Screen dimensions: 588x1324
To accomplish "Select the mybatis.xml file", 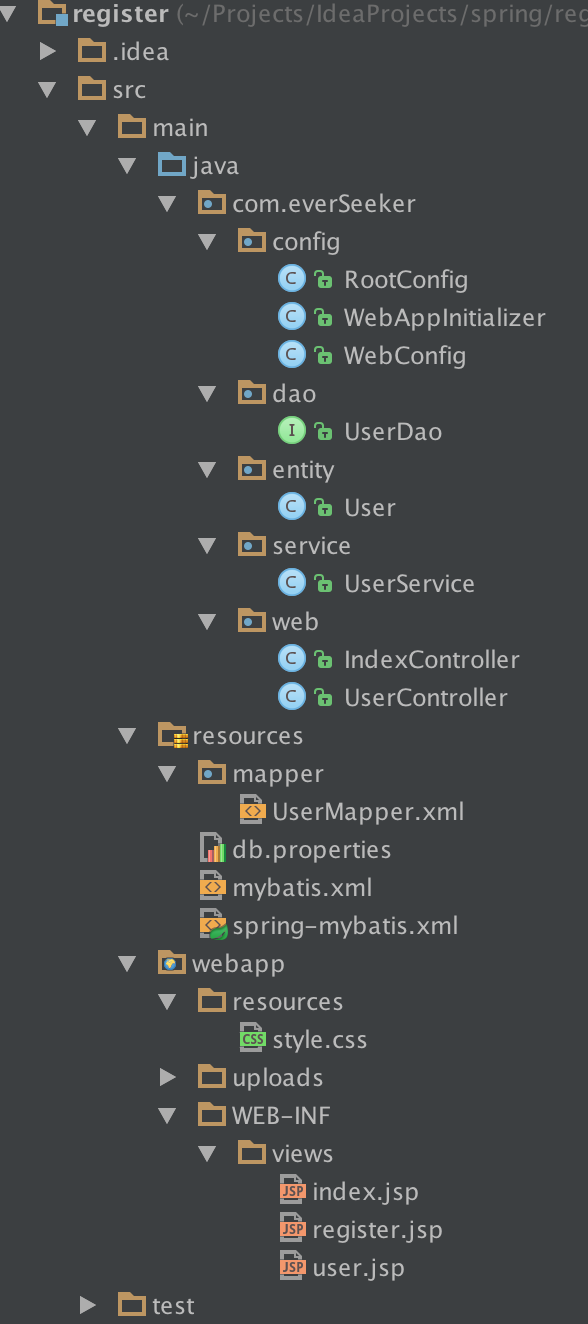I will 302,887.
